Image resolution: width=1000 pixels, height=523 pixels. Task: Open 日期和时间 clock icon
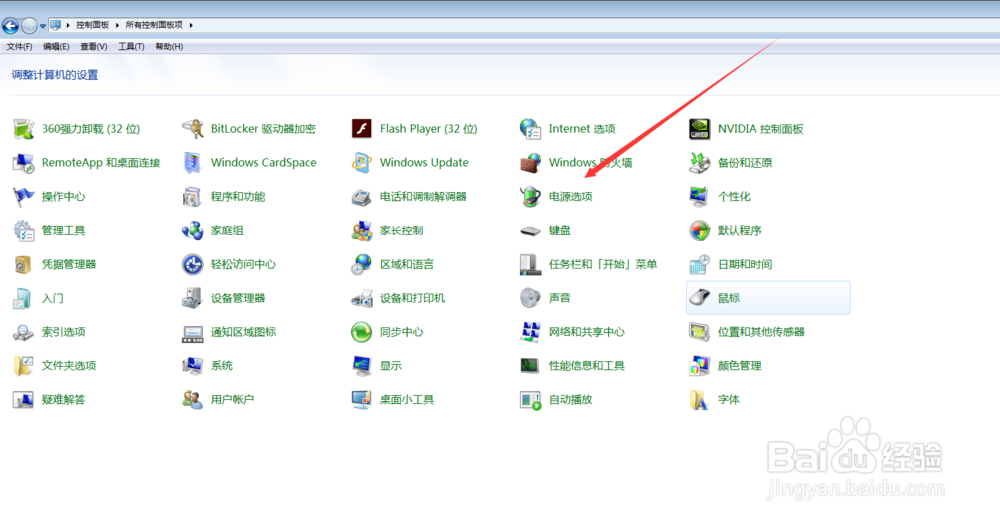coord(700,264)
